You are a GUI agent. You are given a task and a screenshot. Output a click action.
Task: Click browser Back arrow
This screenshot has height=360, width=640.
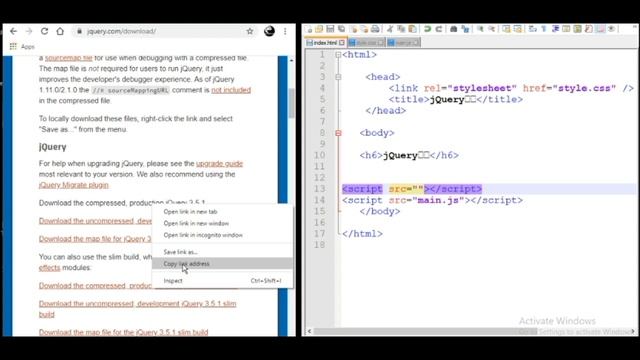tap(13, 31)
